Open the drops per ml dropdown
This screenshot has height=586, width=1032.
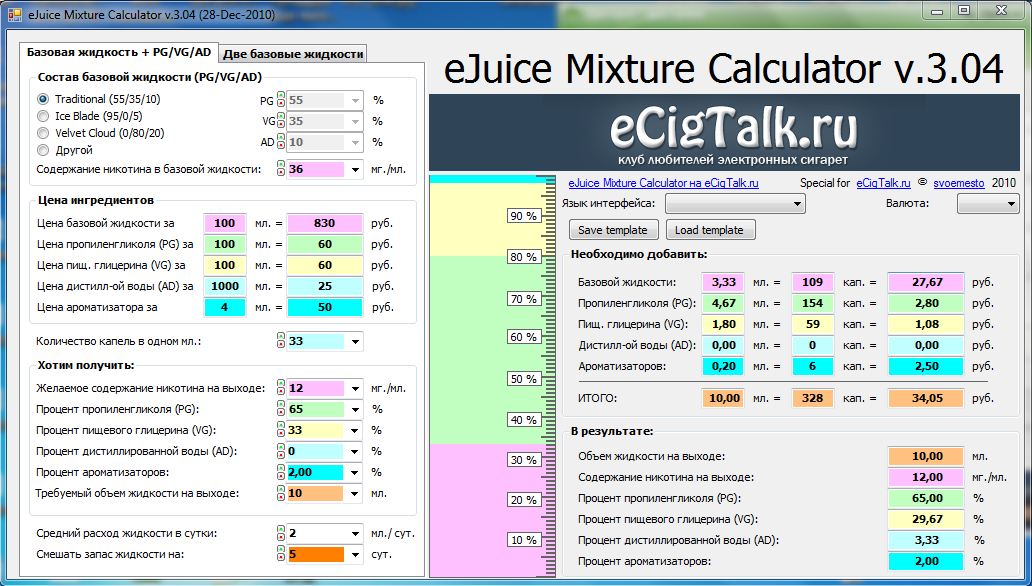click(x=355, y=342)
